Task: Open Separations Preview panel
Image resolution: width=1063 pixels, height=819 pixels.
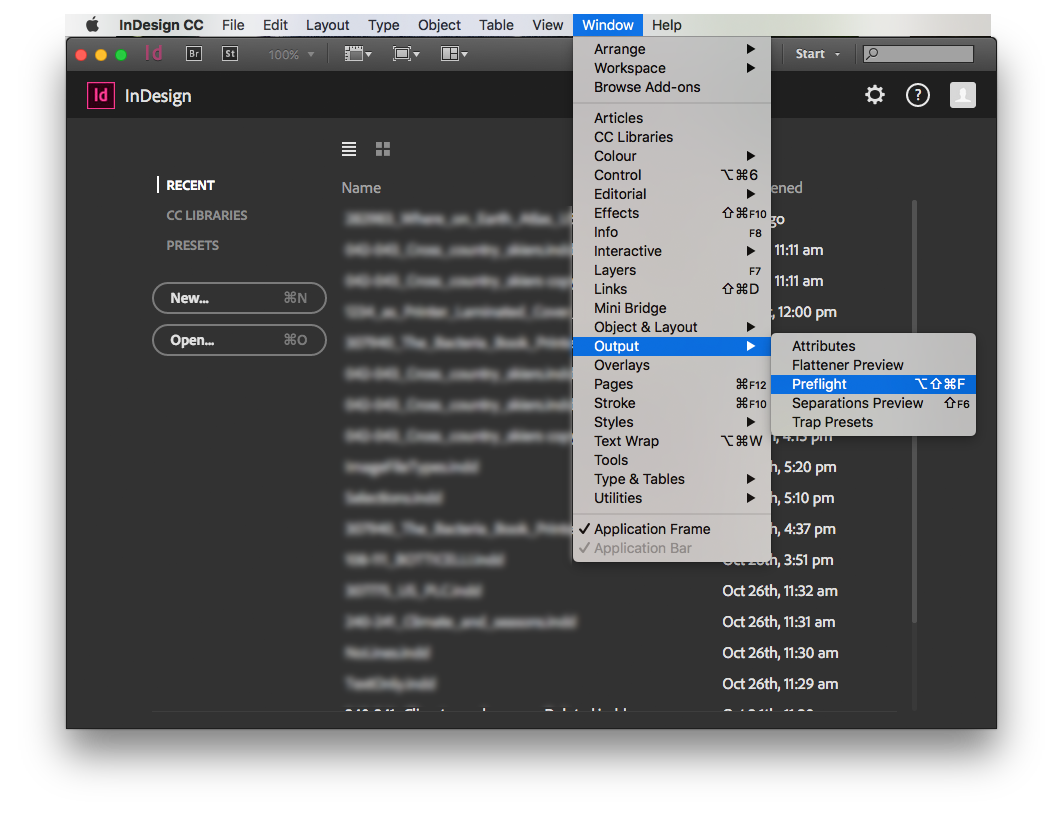Action: 873,403
